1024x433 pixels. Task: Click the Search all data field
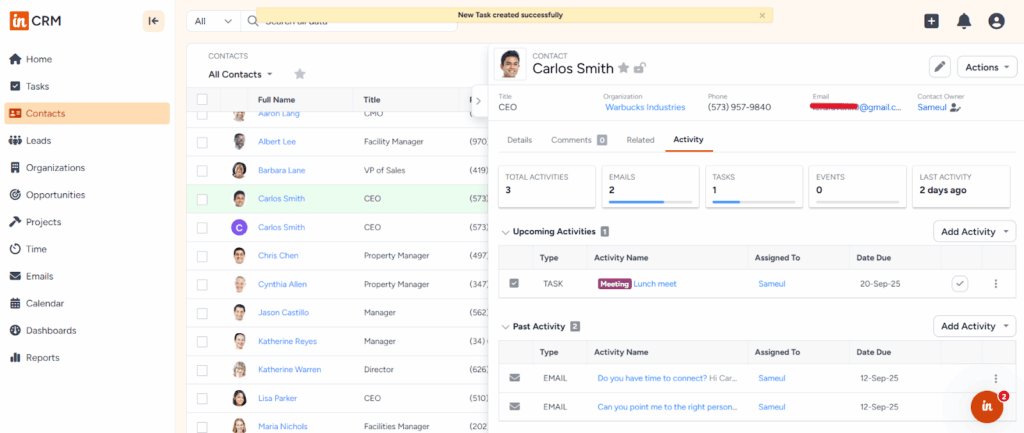(350, 21)
